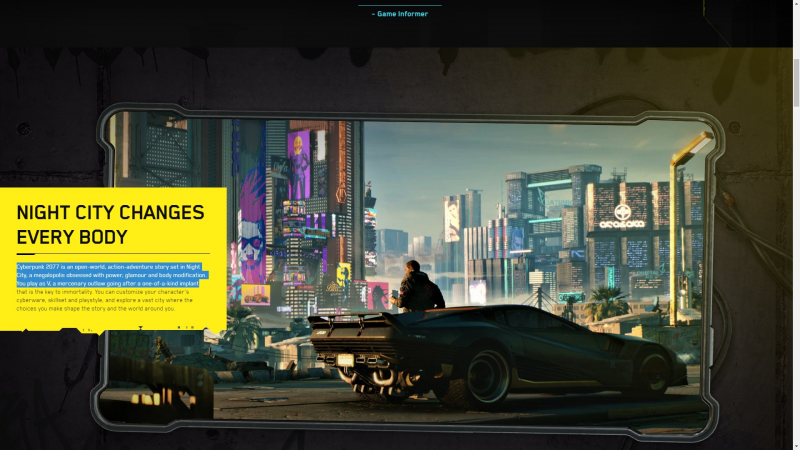
Task: Click the scrollbar up arrow
Action: (795, 5)
